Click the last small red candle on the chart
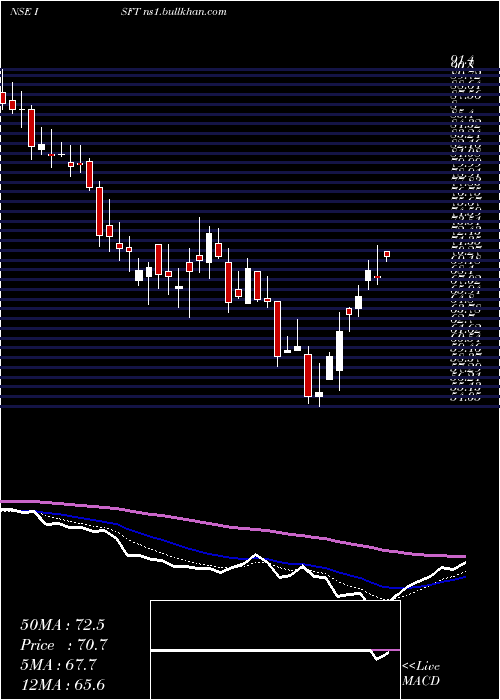500x700 pixels. coord(387,254)
